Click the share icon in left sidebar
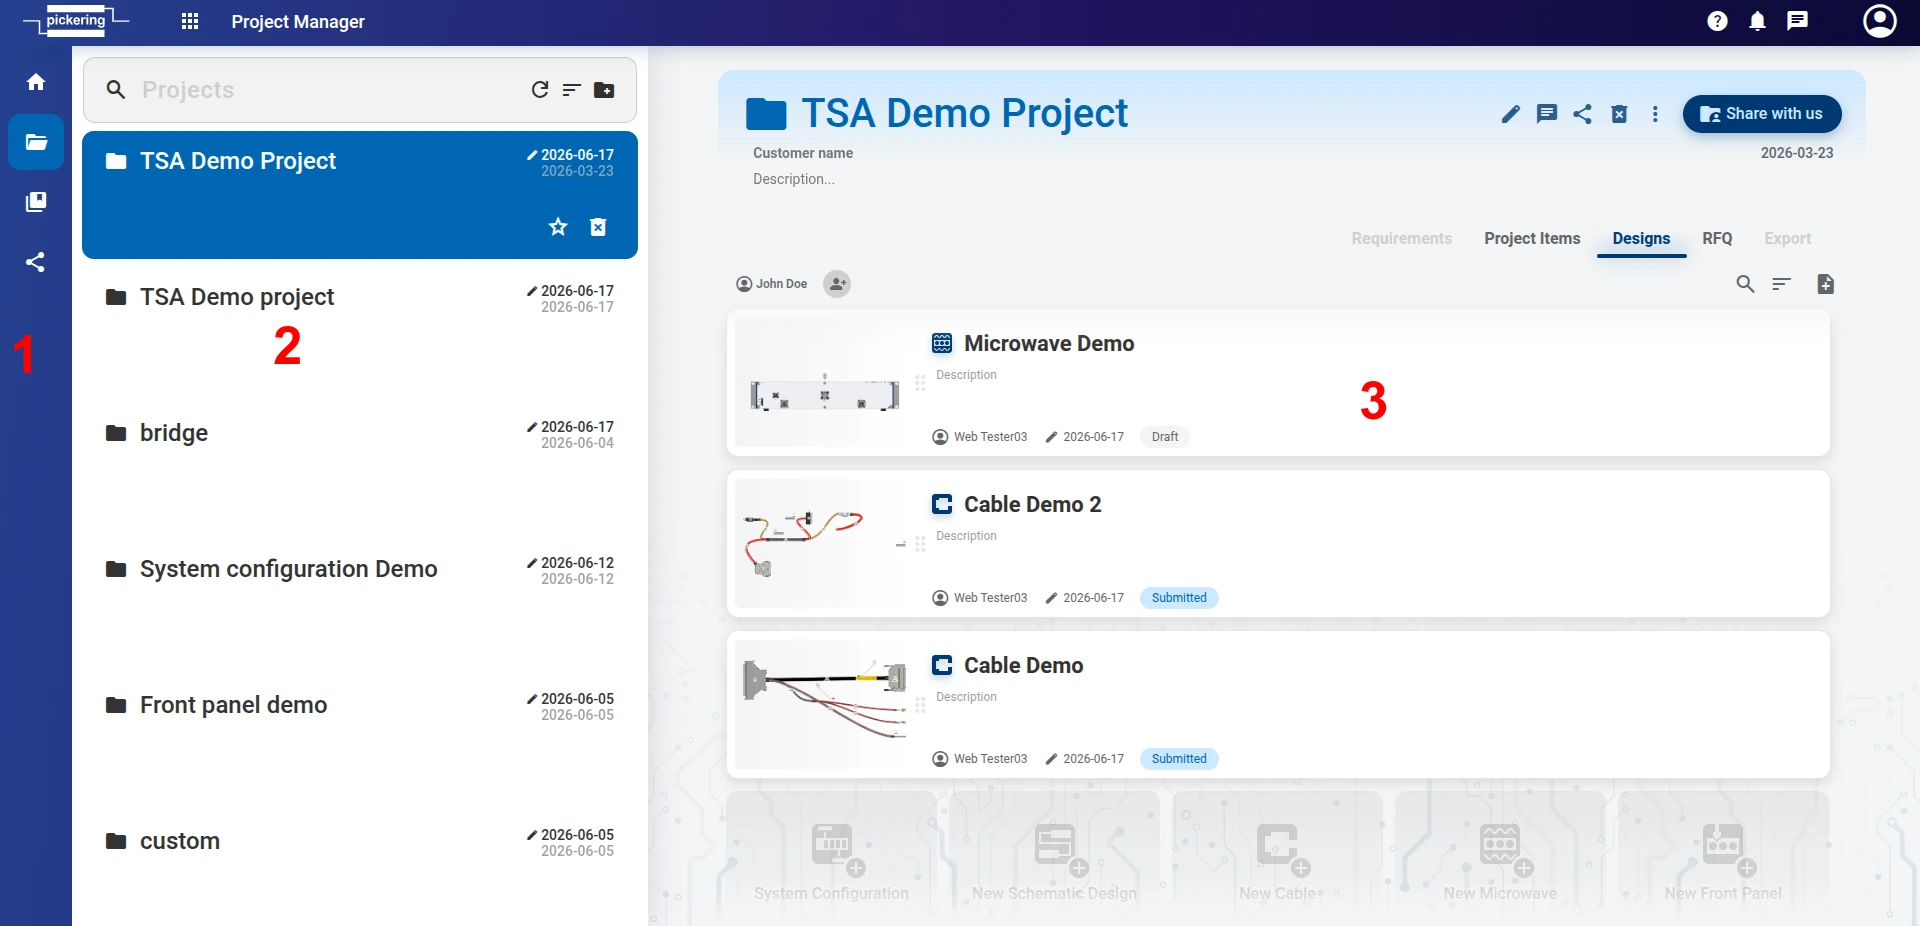1920x926 pixels. [36, 262]
